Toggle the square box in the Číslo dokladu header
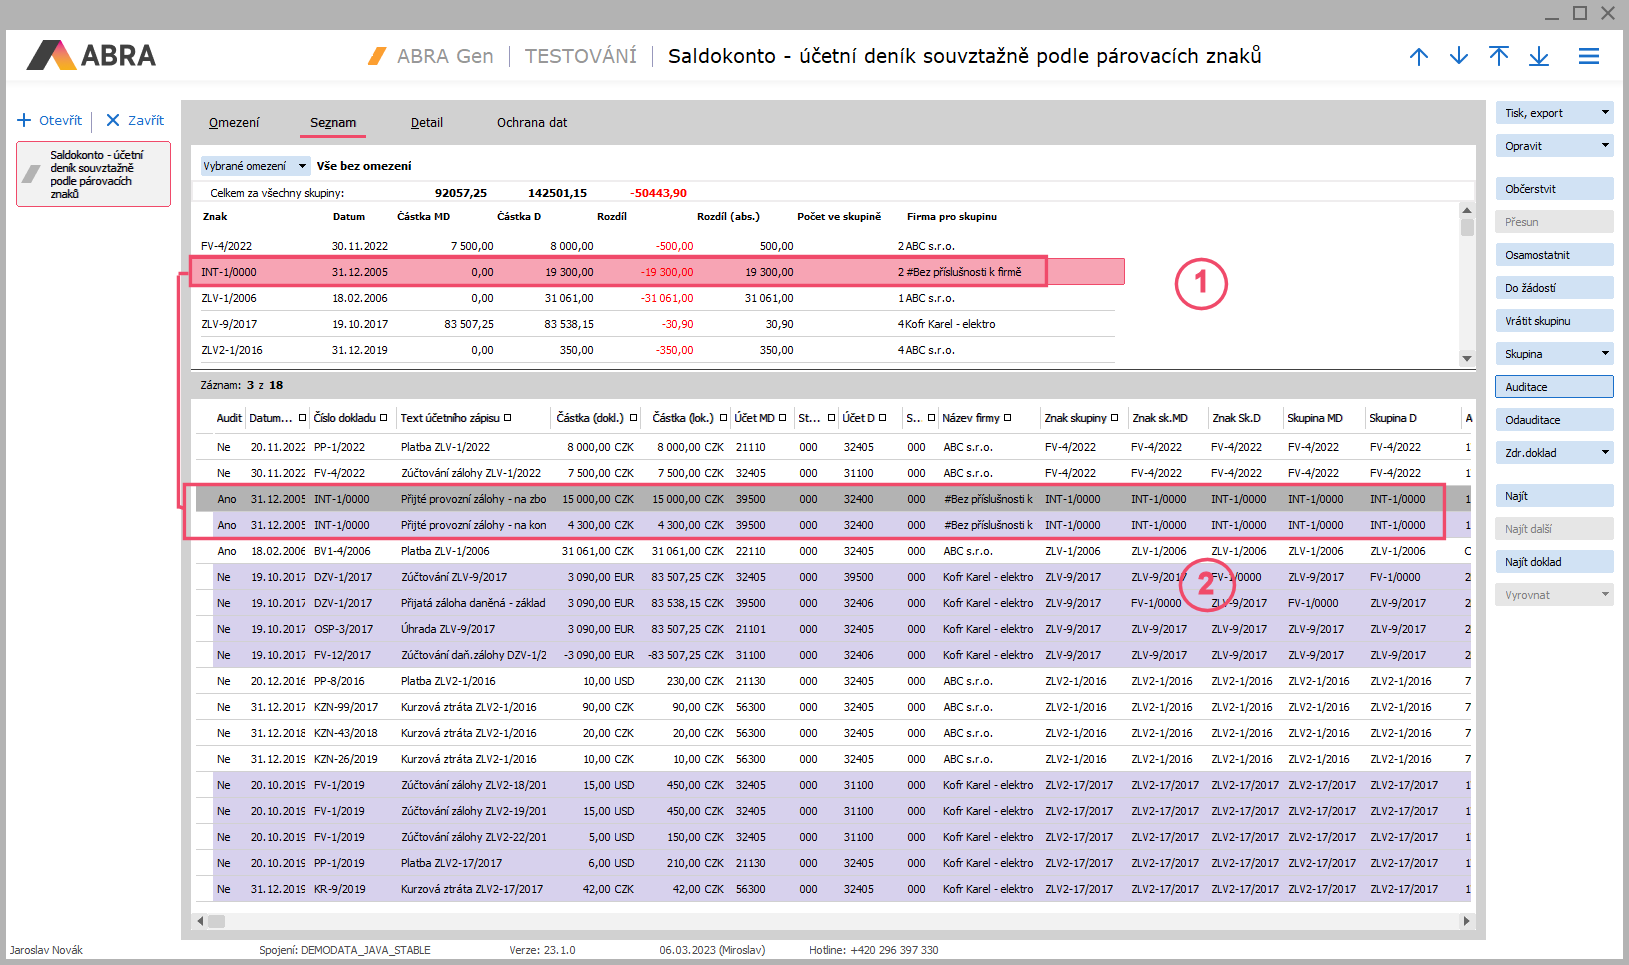The width and height of the screenshot is (1629, 965). tap(384, 418)
